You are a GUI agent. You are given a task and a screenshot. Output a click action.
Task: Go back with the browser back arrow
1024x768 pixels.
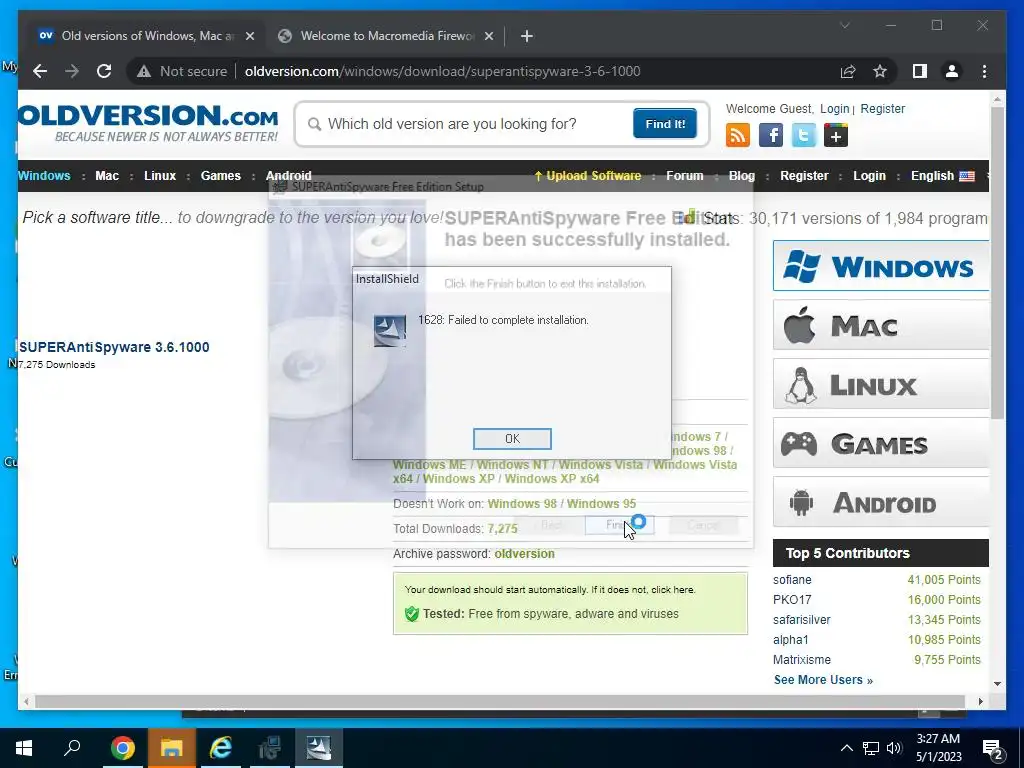point(40,71)
